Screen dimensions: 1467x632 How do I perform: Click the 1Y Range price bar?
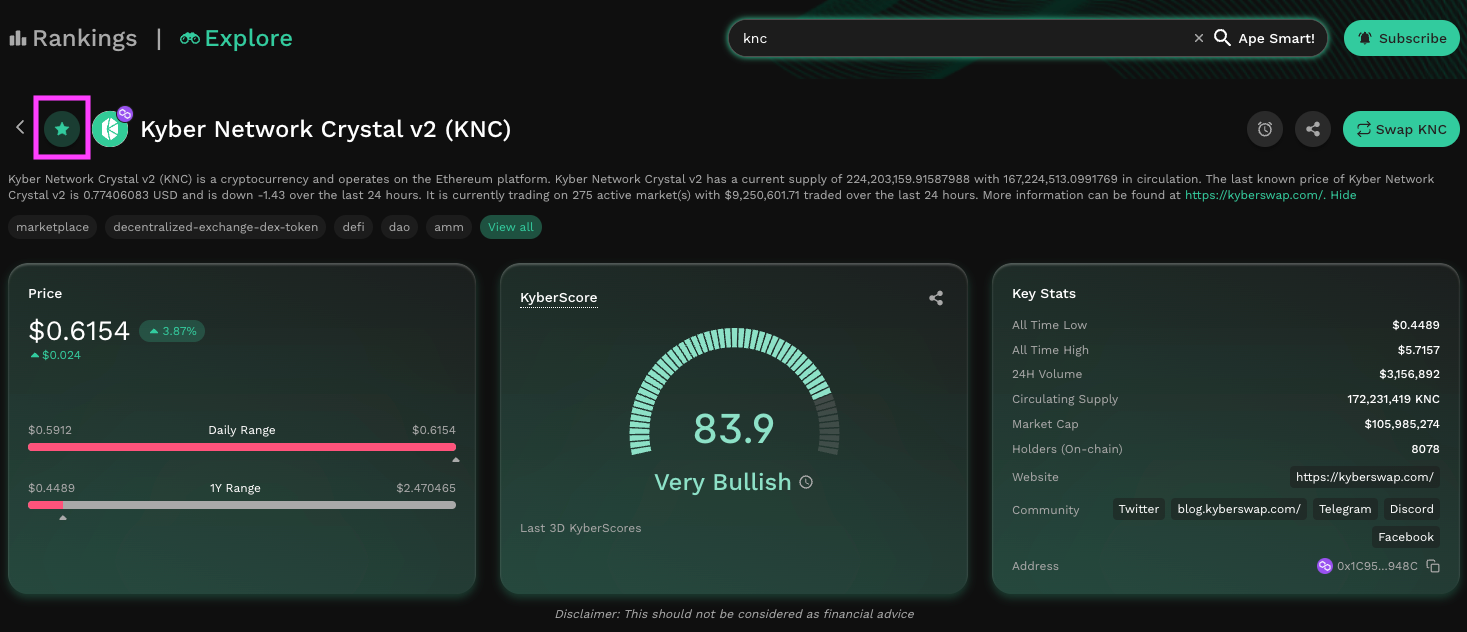pyautogui.click(x=242, y=505)
